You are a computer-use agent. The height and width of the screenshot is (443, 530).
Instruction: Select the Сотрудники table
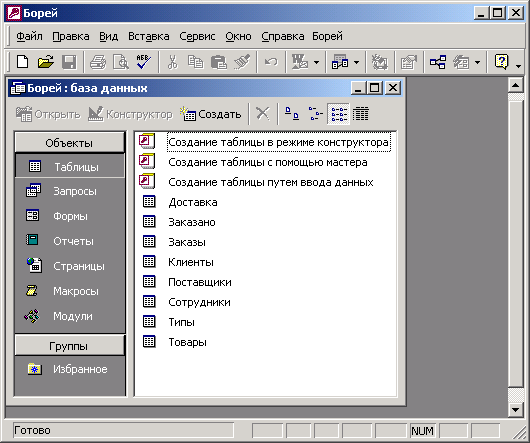coord(199,302)
